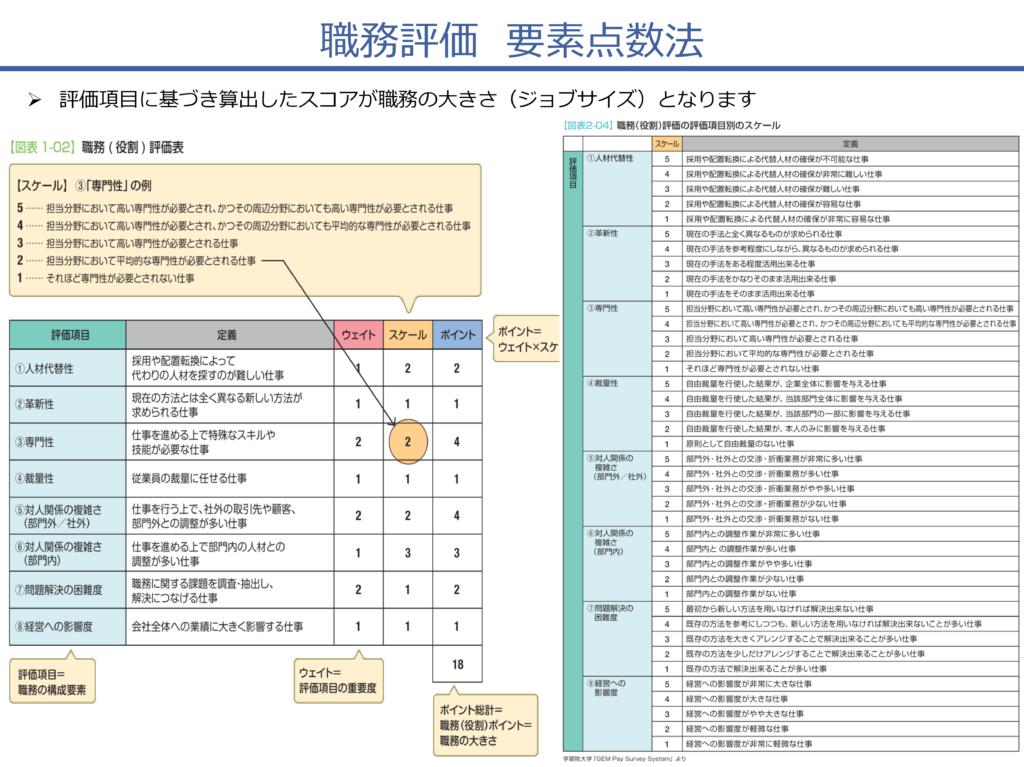
Task: Click the orange-circled scale value 「2」 in ③専門性 row
Action: point(408,442)
